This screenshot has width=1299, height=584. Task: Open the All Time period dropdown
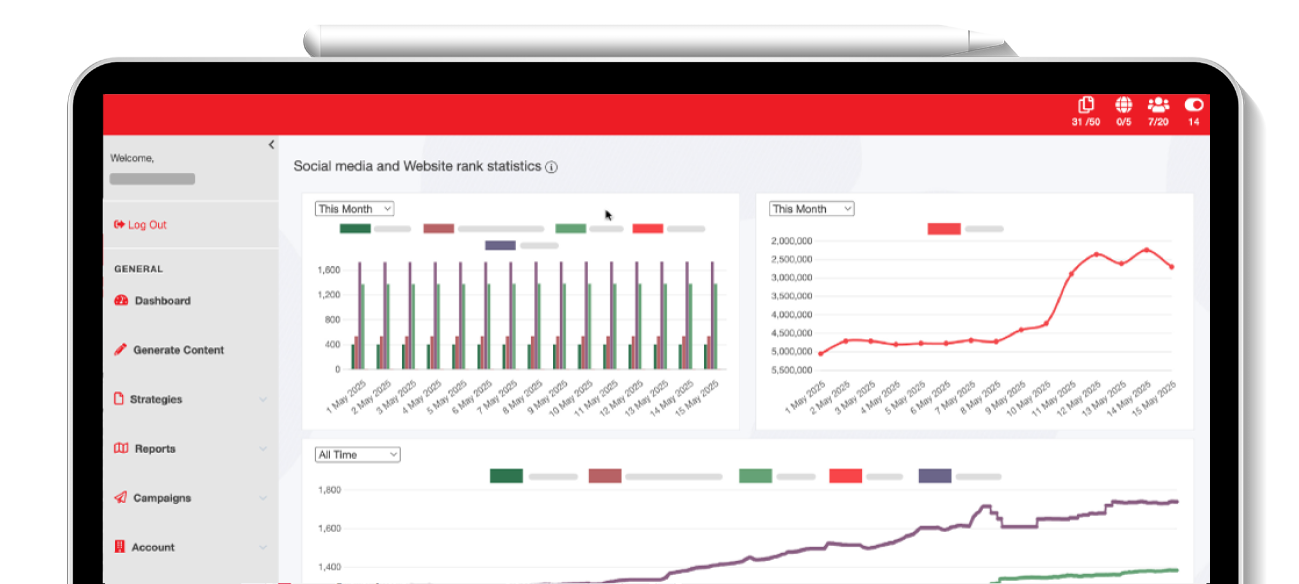tap(357, 455)
